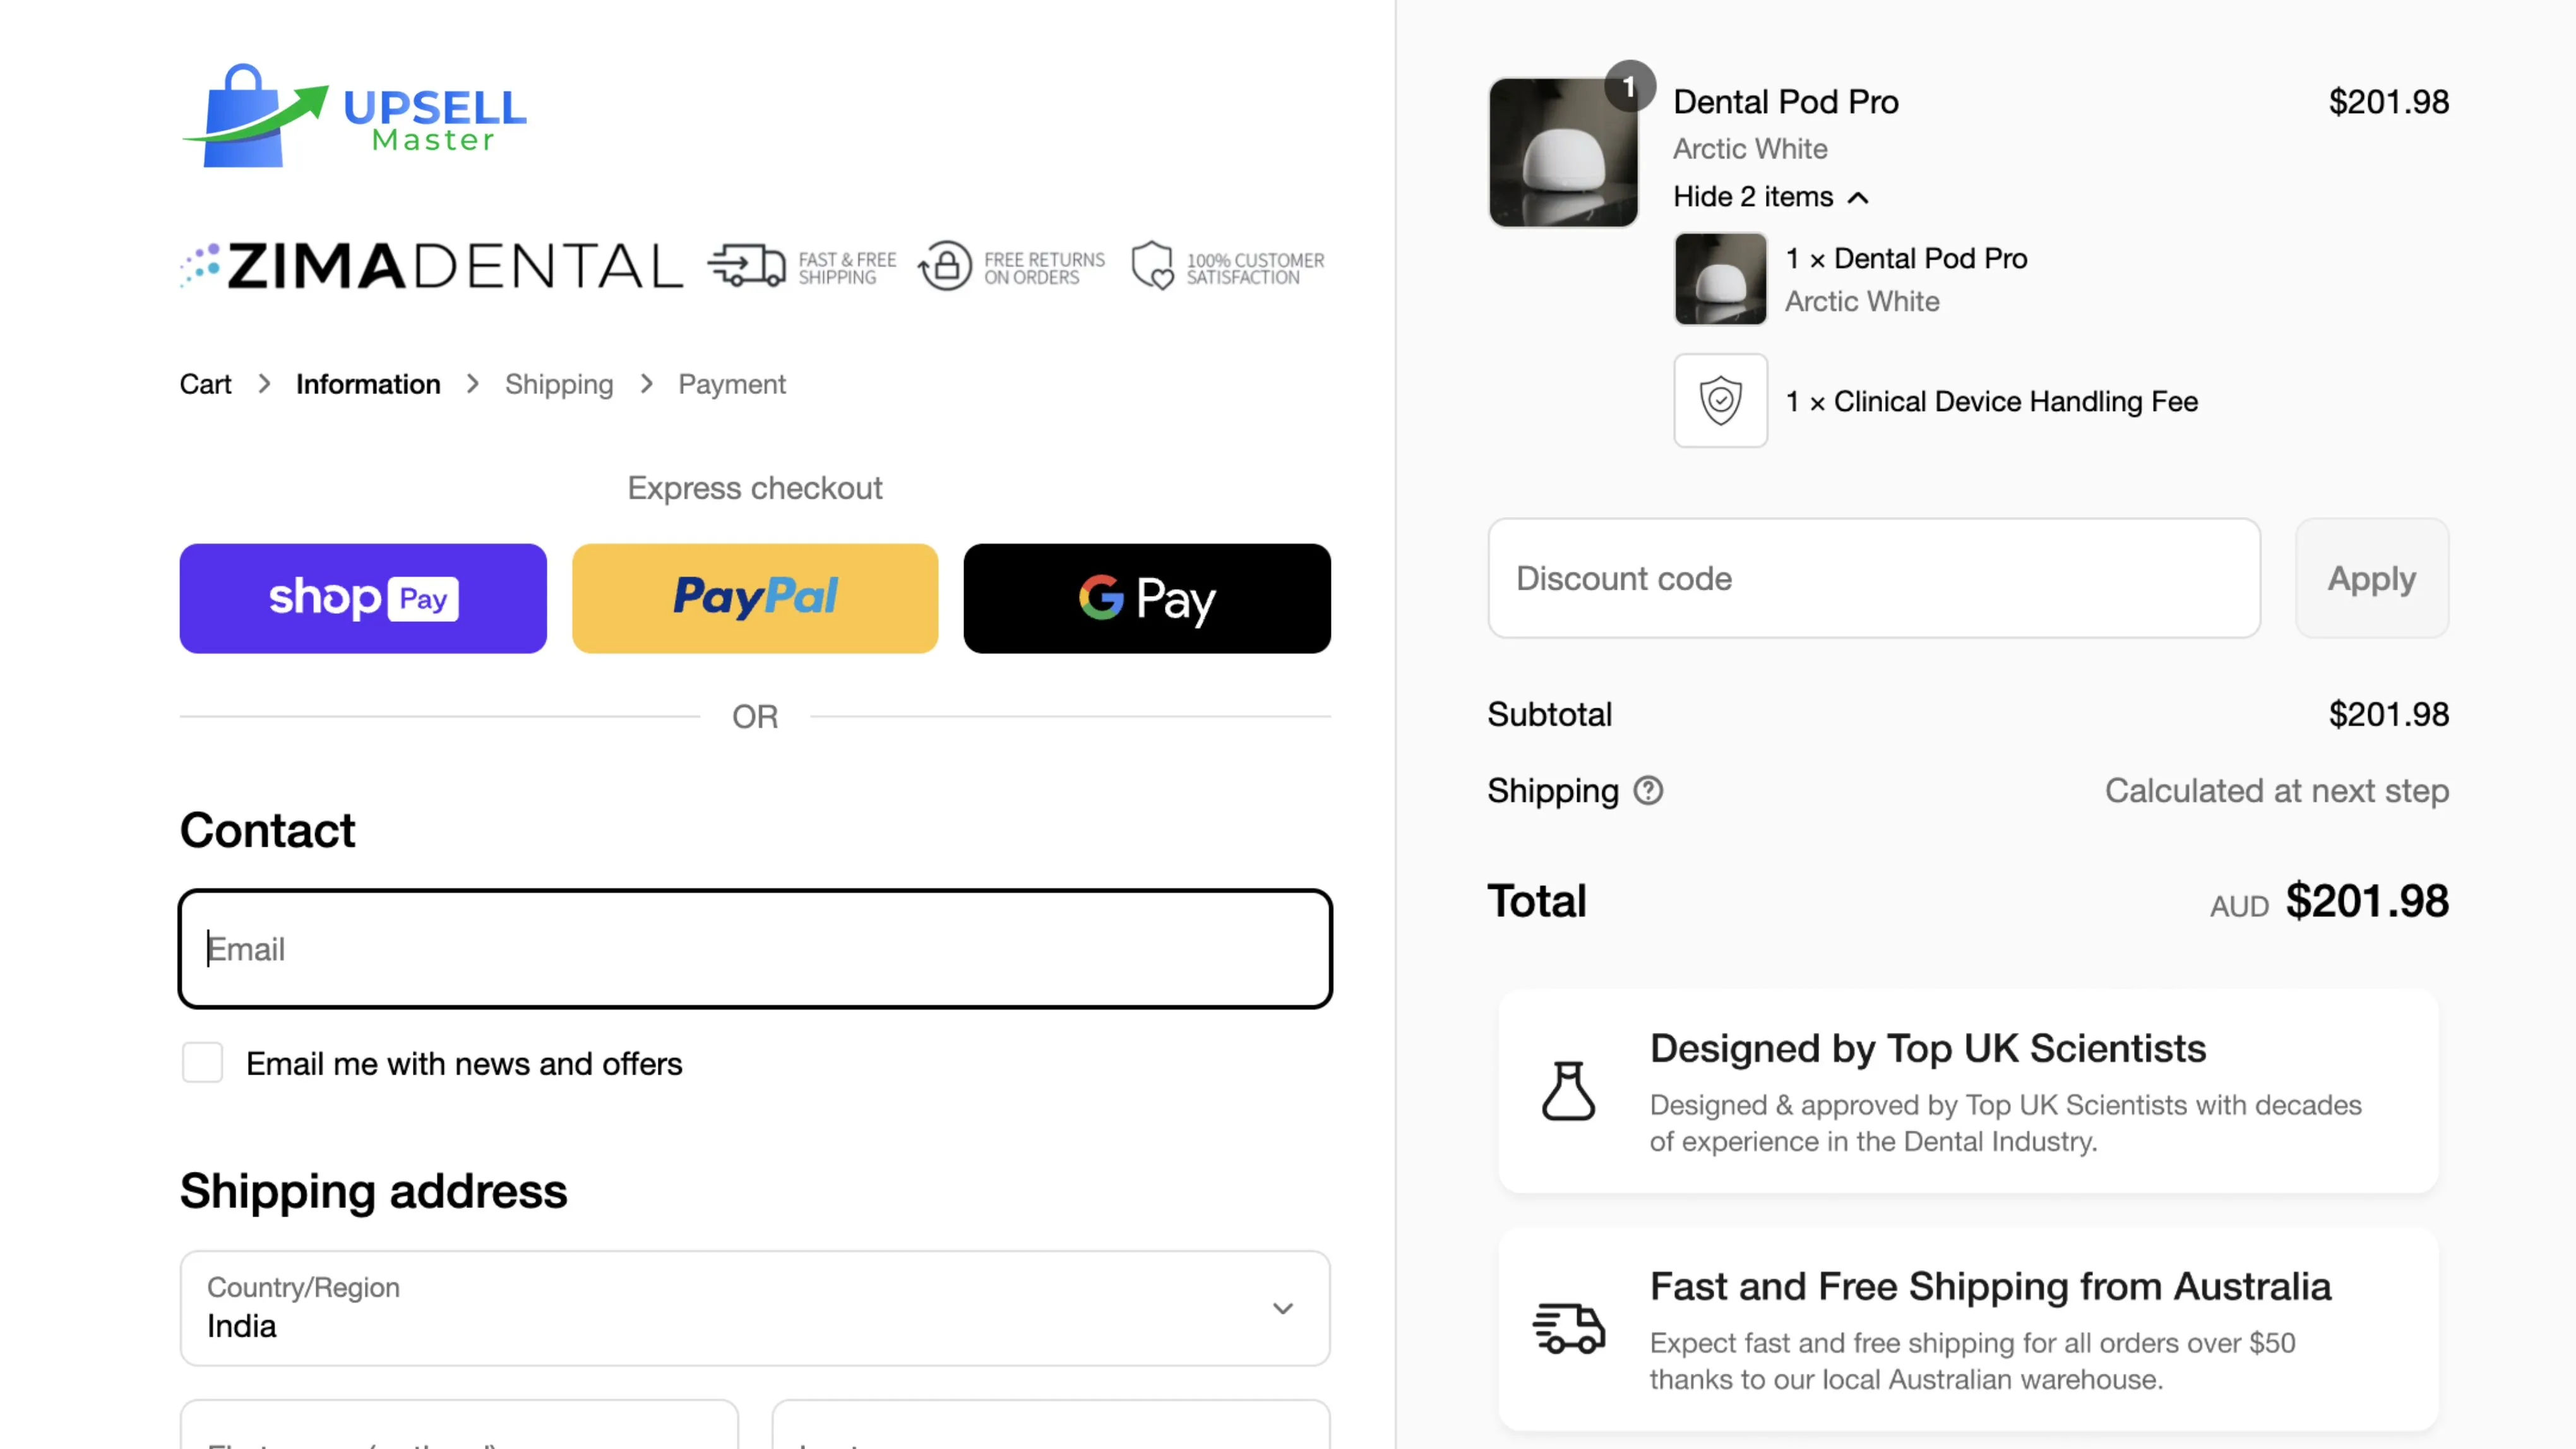The image size is (2576, 1449).
Task: Collapse the 'Hide 2 items' list
Action: coord(1770,197)
